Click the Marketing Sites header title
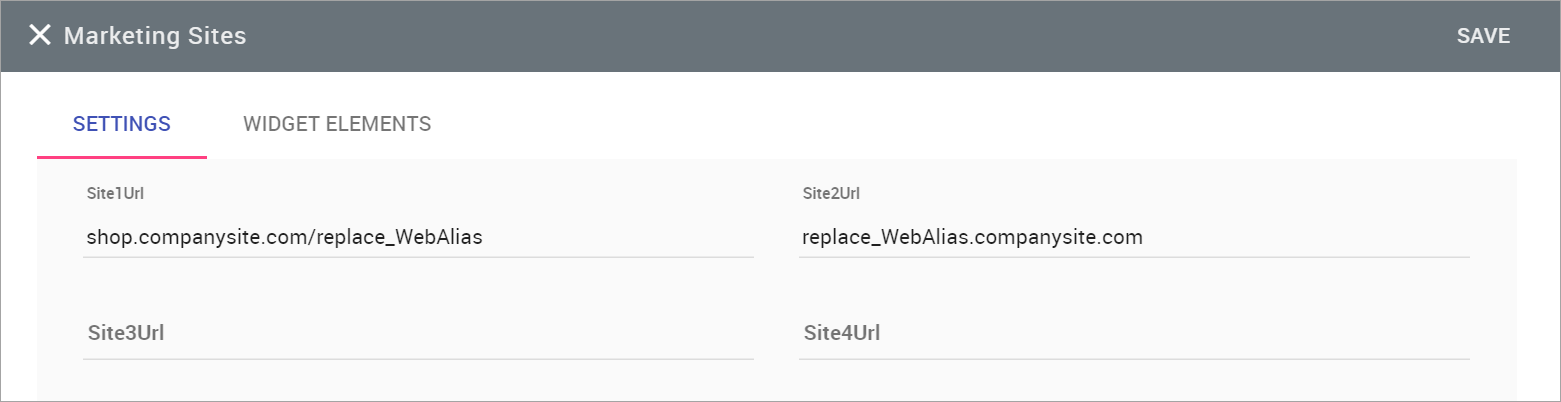 [155, 36]
